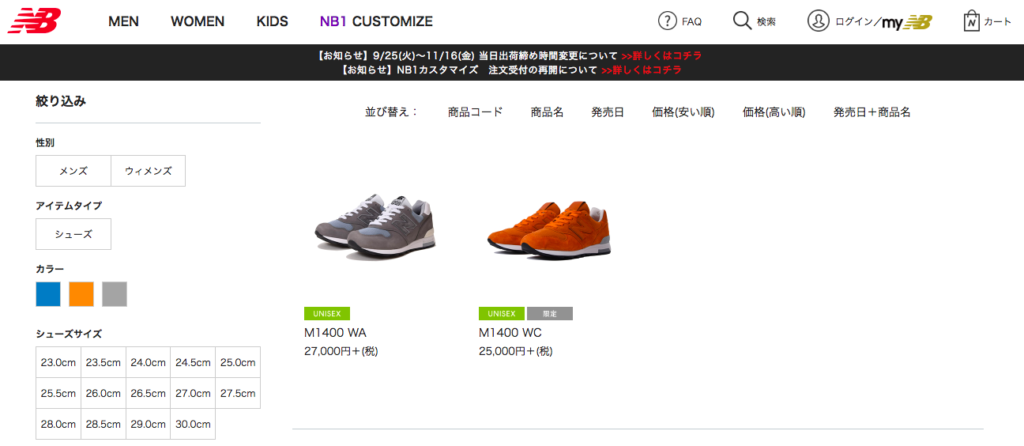This screenshot has height=446, width=1024.
Task: Toggle the ウィメンズ gender filter
Action: (148, 171)
